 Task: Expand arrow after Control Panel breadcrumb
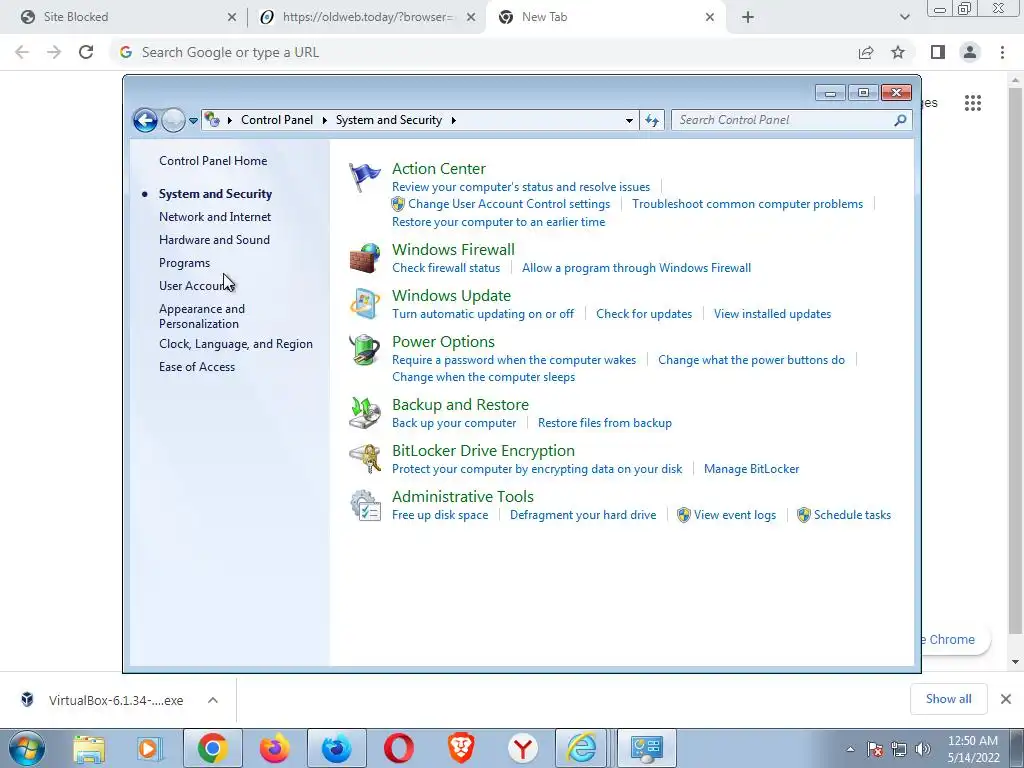point(325,120)
